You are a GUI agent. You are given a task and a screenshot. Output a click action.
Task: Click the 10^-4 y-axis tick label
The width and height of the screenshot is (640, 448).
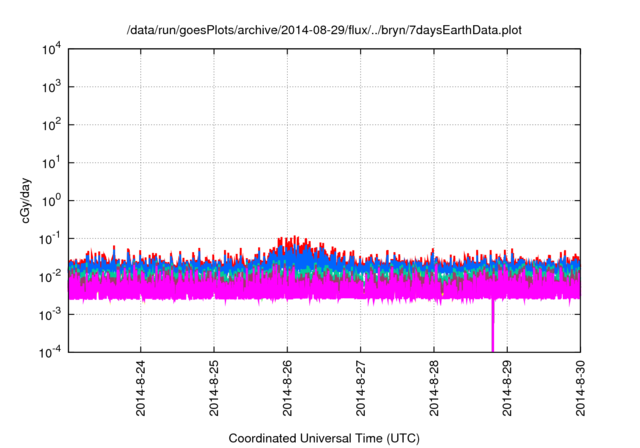pyautogui.click(x=50, y=351)
